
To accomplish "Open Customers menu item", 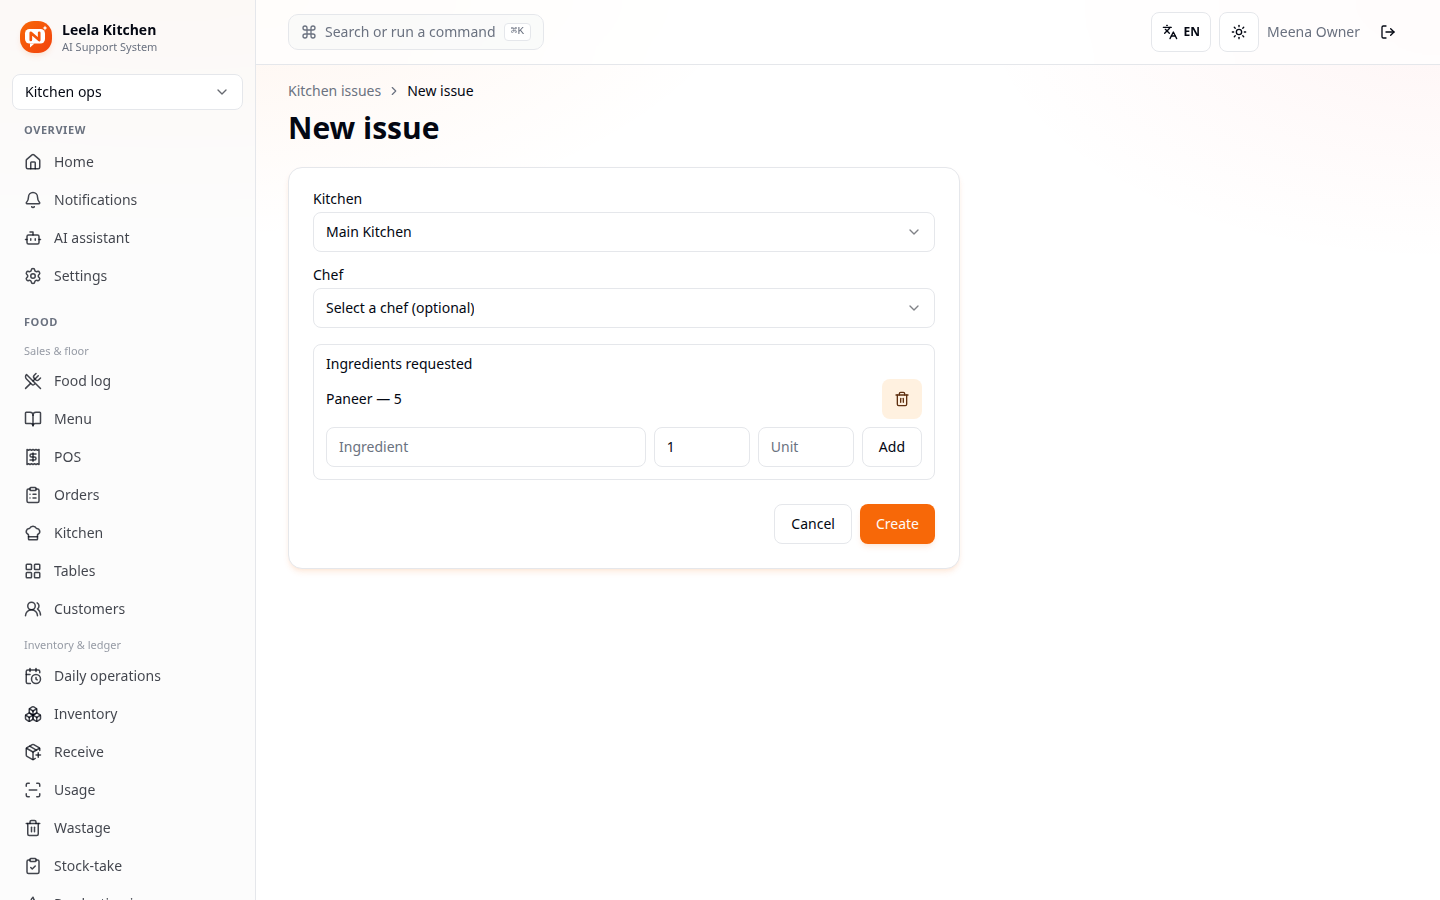I will (x=127, y=609).
